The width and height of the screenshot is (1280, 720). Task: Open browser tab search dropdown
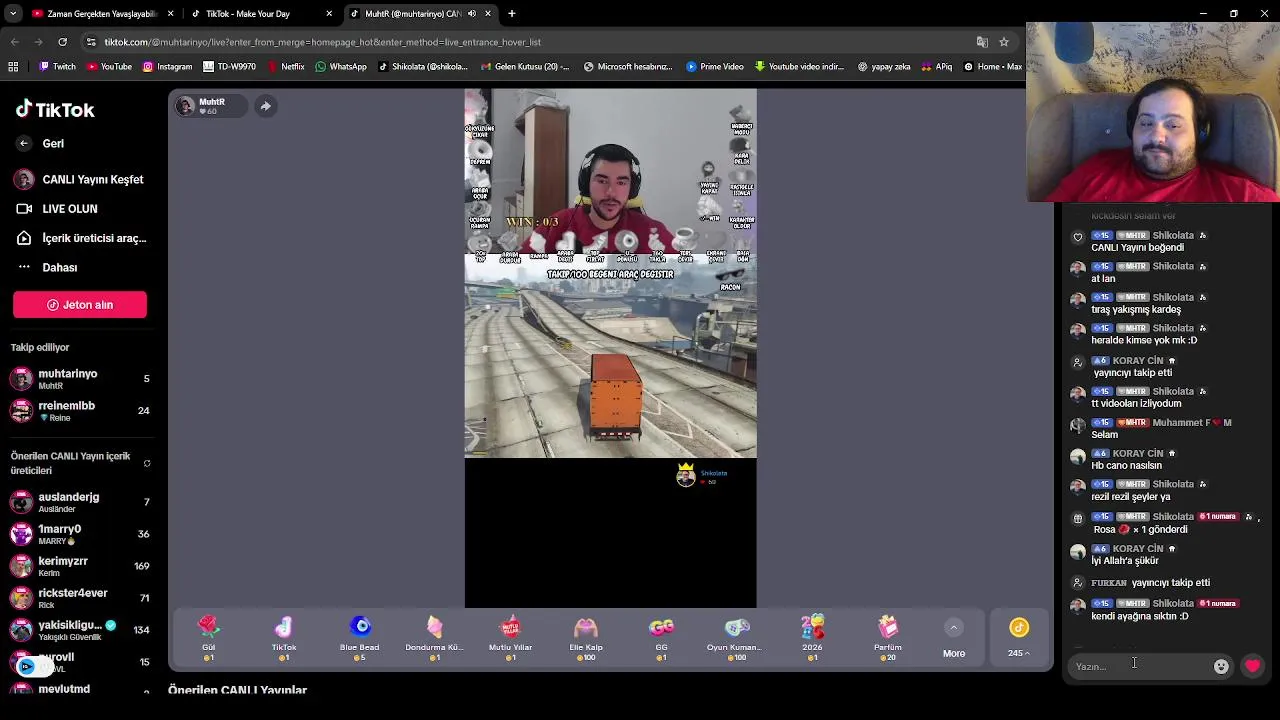pos(14,14)
